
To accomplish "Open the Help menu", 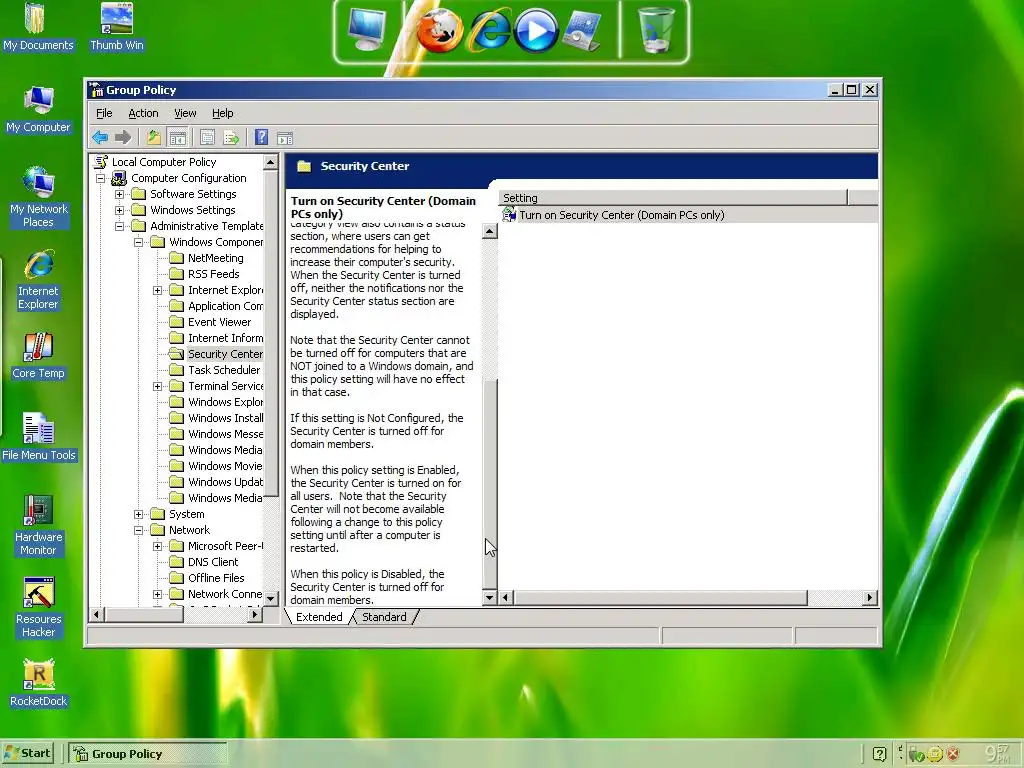I will 223,113.
